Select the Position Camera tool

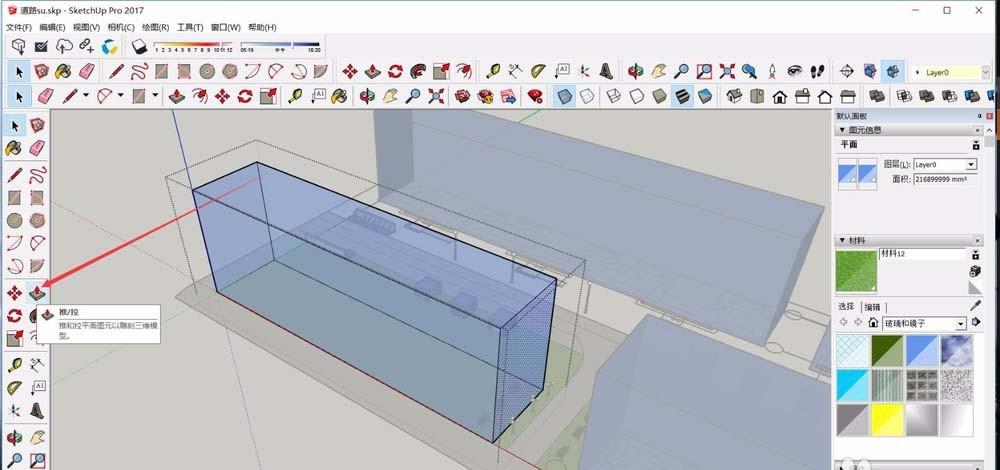[x=772, y=71]
